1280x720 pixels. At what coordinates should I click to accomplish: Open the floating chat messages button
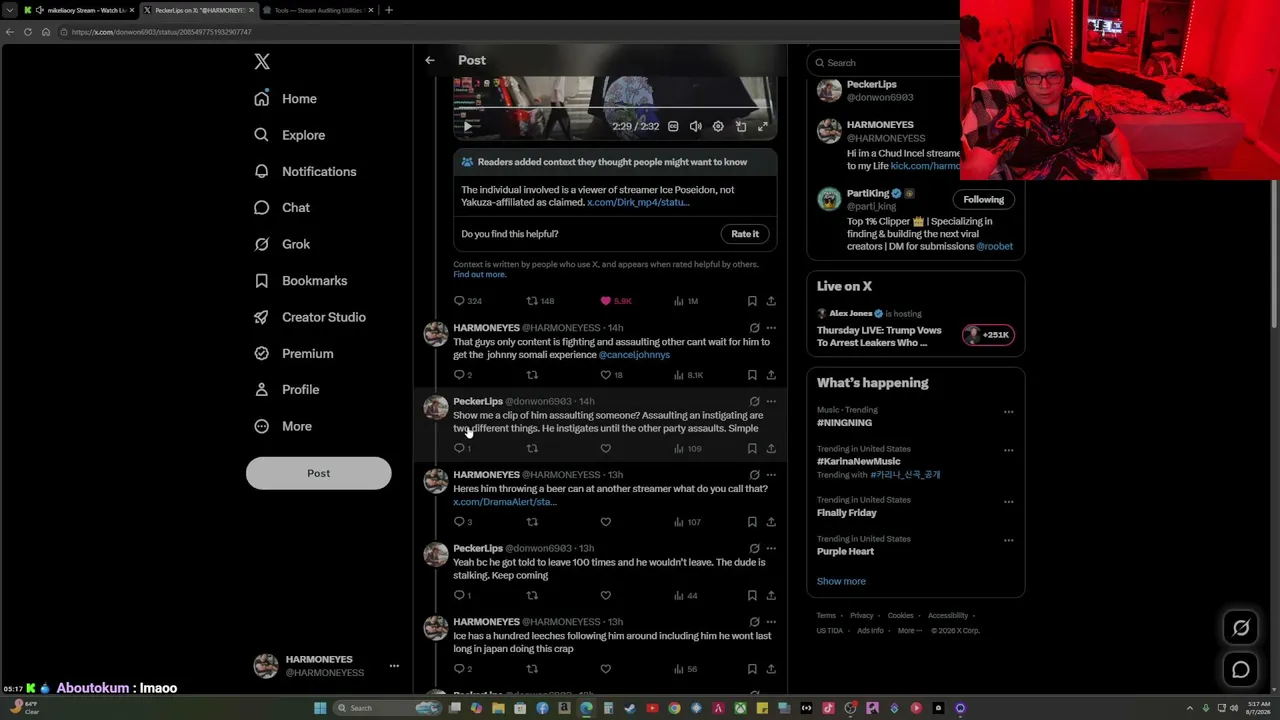1241,670
